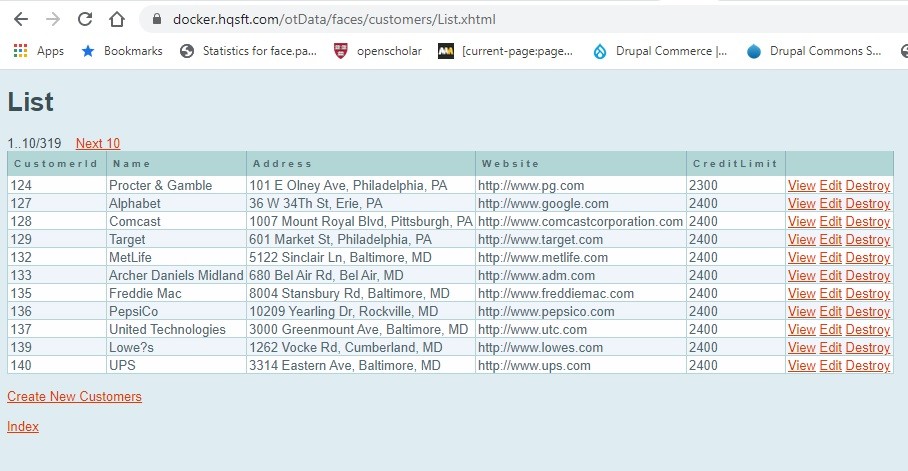Open the Create New Customers link

click(74, 396)
